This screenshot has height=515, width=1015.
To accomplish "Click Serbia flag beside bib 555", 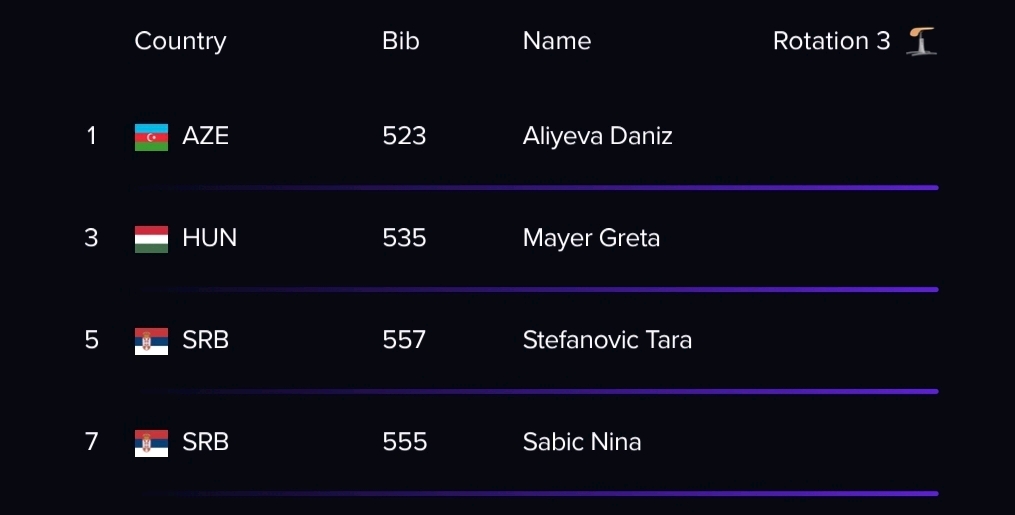I will pos(151,443).
